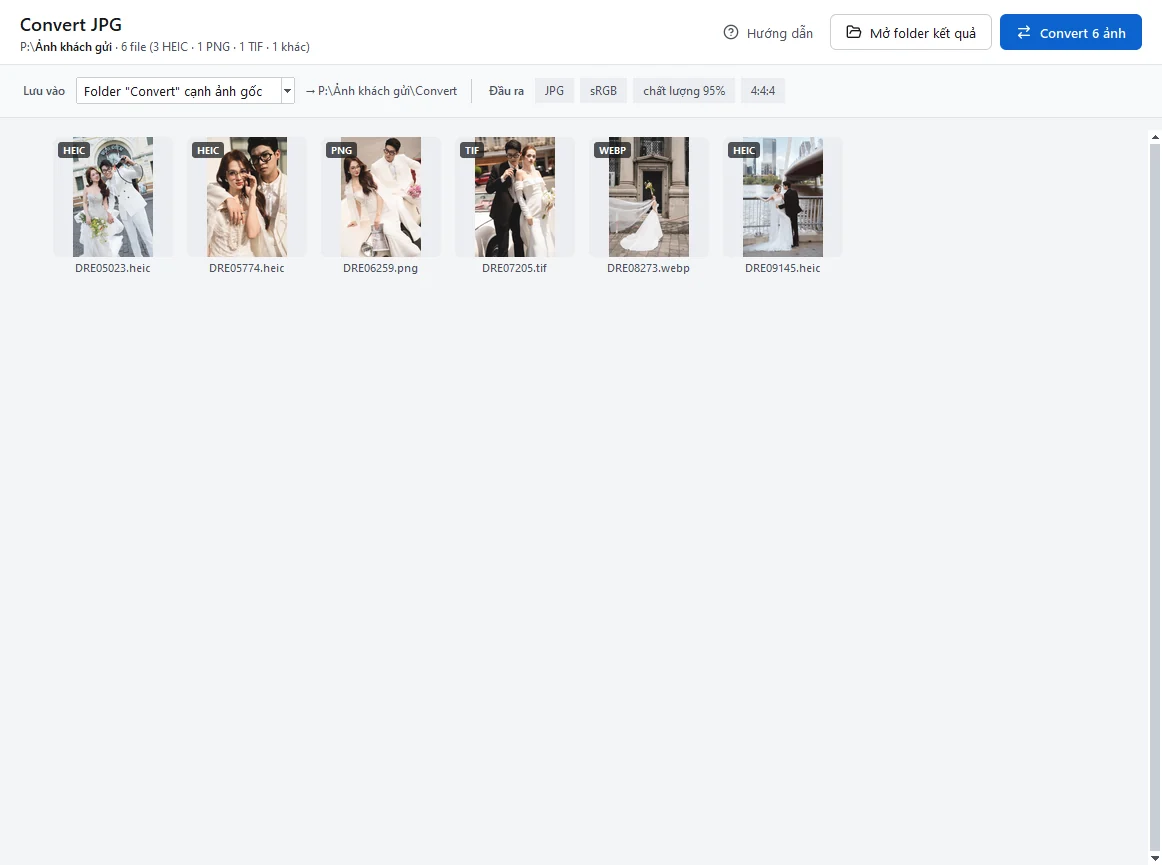
Task: Click the Đầu ra label
Action: (506, 91)
